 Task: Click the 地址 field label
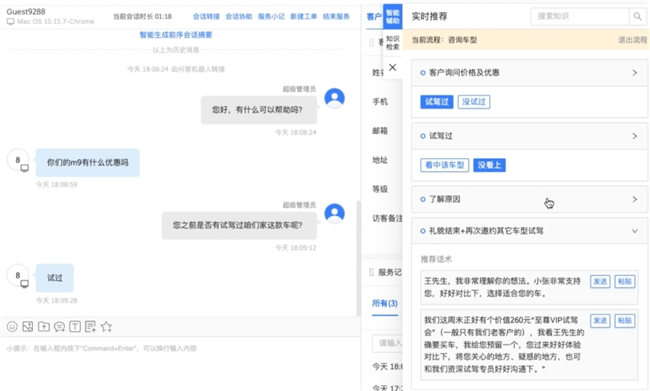[x=380, y=160]
